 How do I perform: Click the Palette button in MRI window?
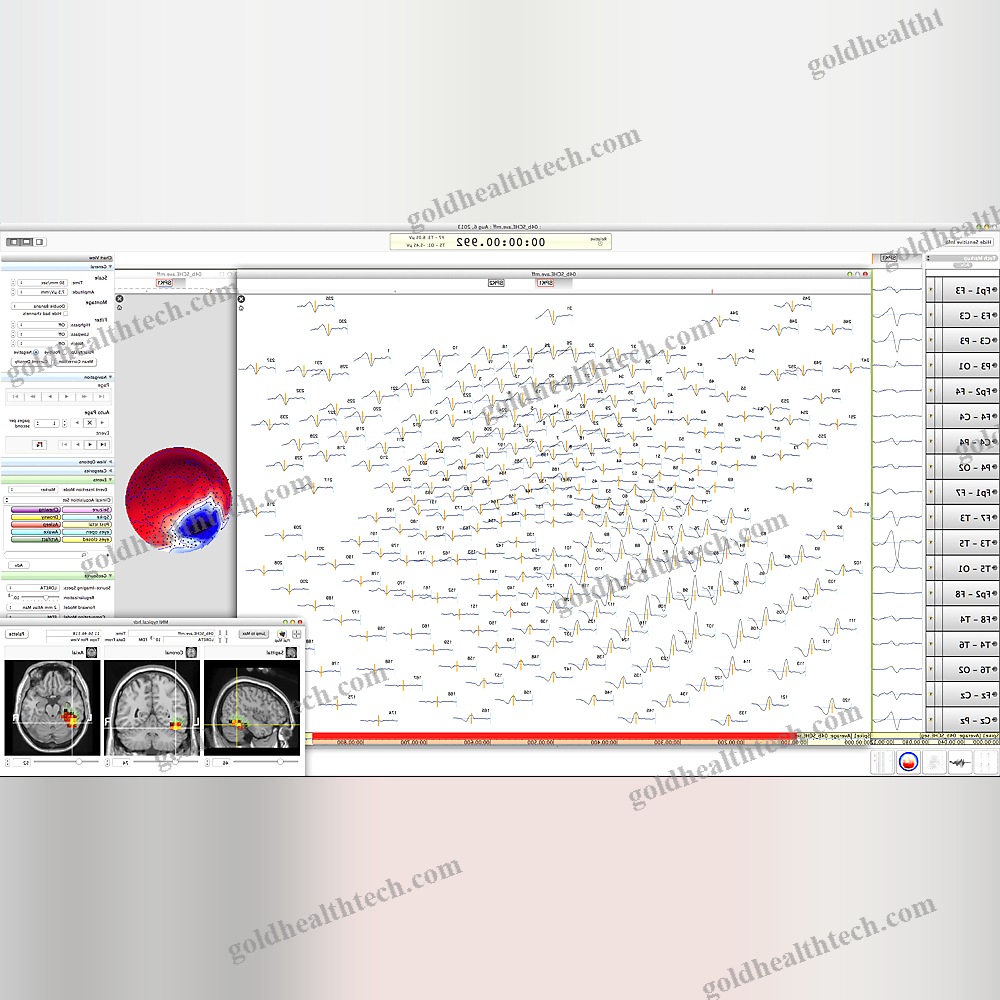click(x=17, y=634)
